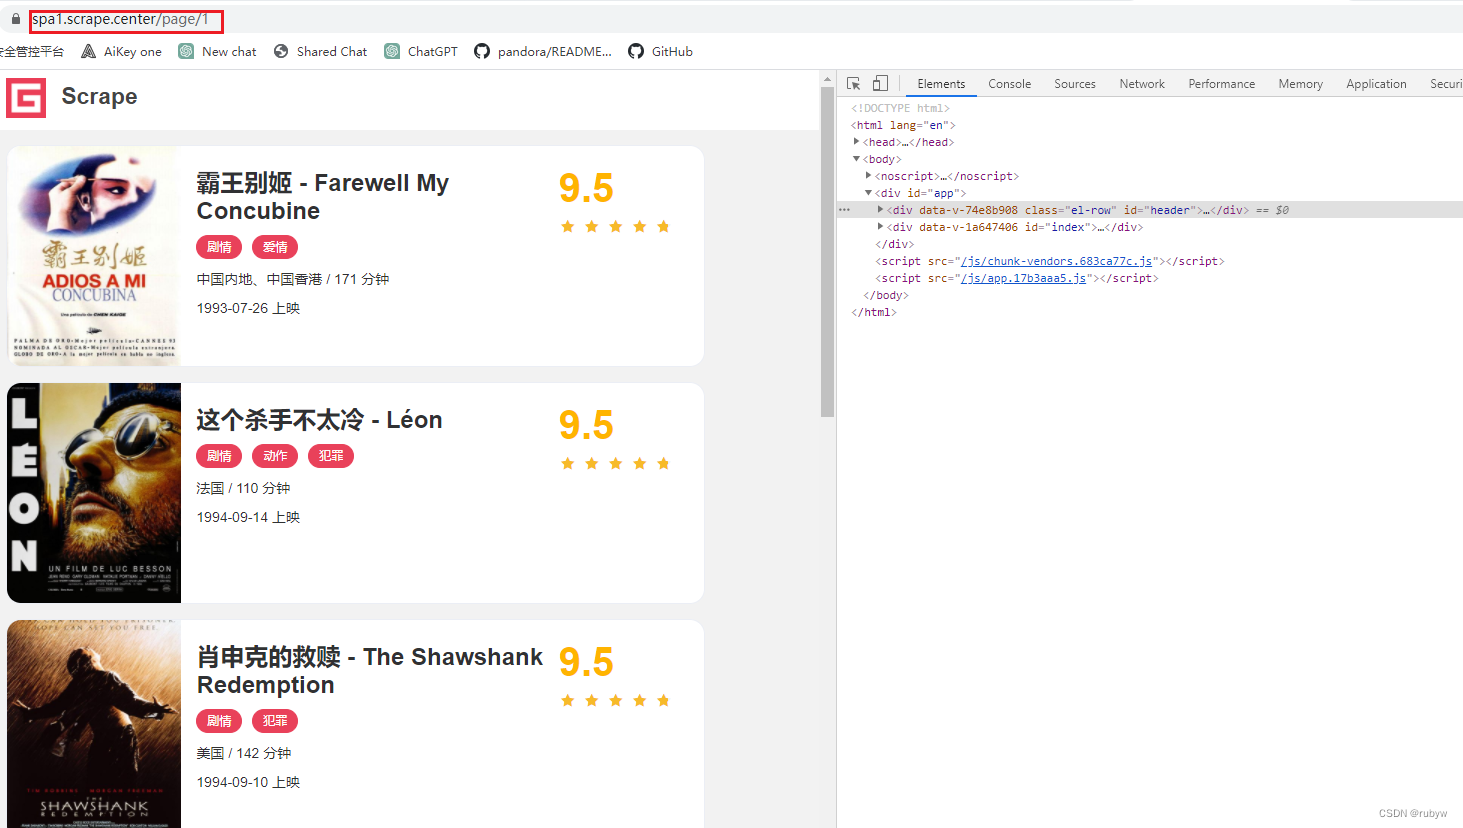The height and width of the screenshot is (828, 1463).
Task: Select the !DOCTYPE html line
Action: [900, 108]
